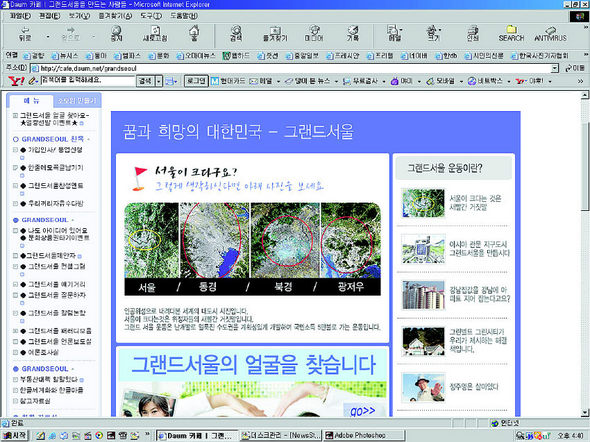Click thumbnail beside 서울이 크다는 것은 article
The width and height of the screenshot is (590, 442).
point(423,203)
